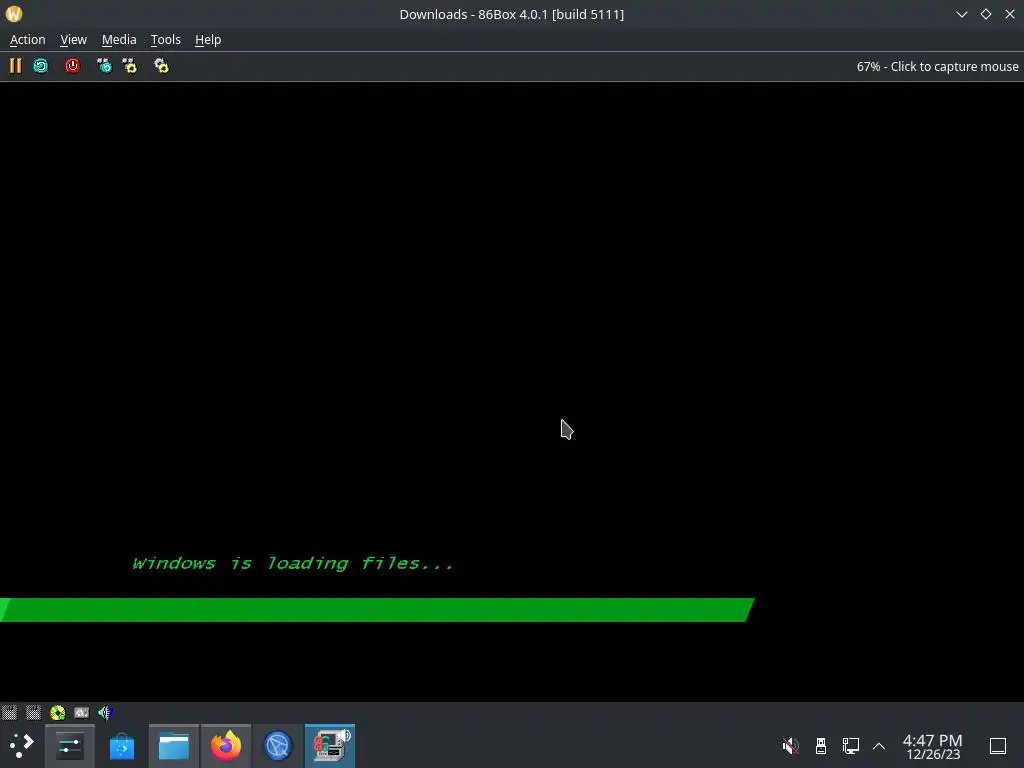Open Discover software store from taskbar
The image size is (1024, 768).
(121, 746)
